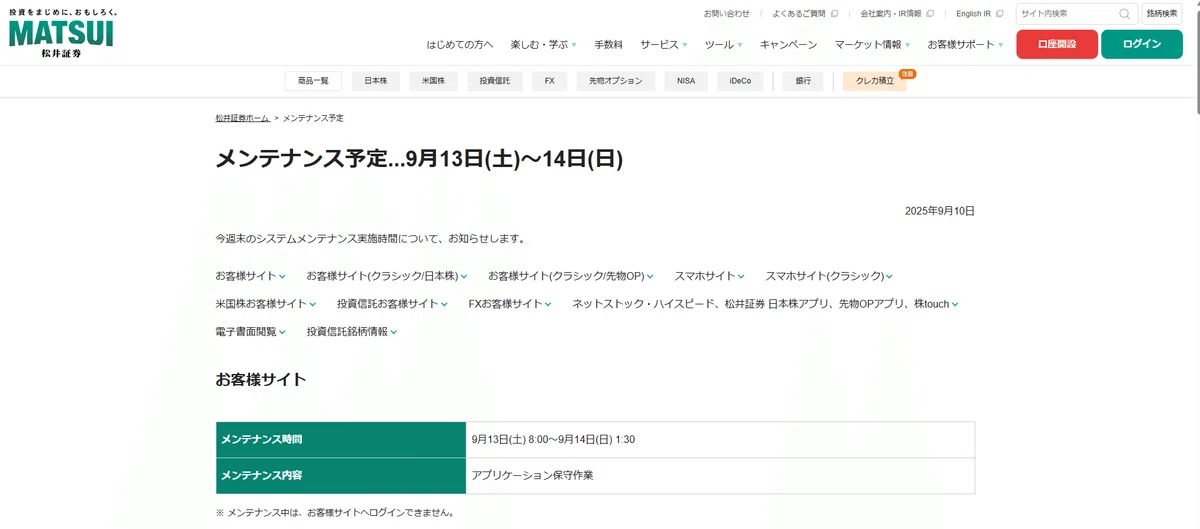Click the green ログイン button
The image size is (1200, 529).
(x=1142, y=45)
